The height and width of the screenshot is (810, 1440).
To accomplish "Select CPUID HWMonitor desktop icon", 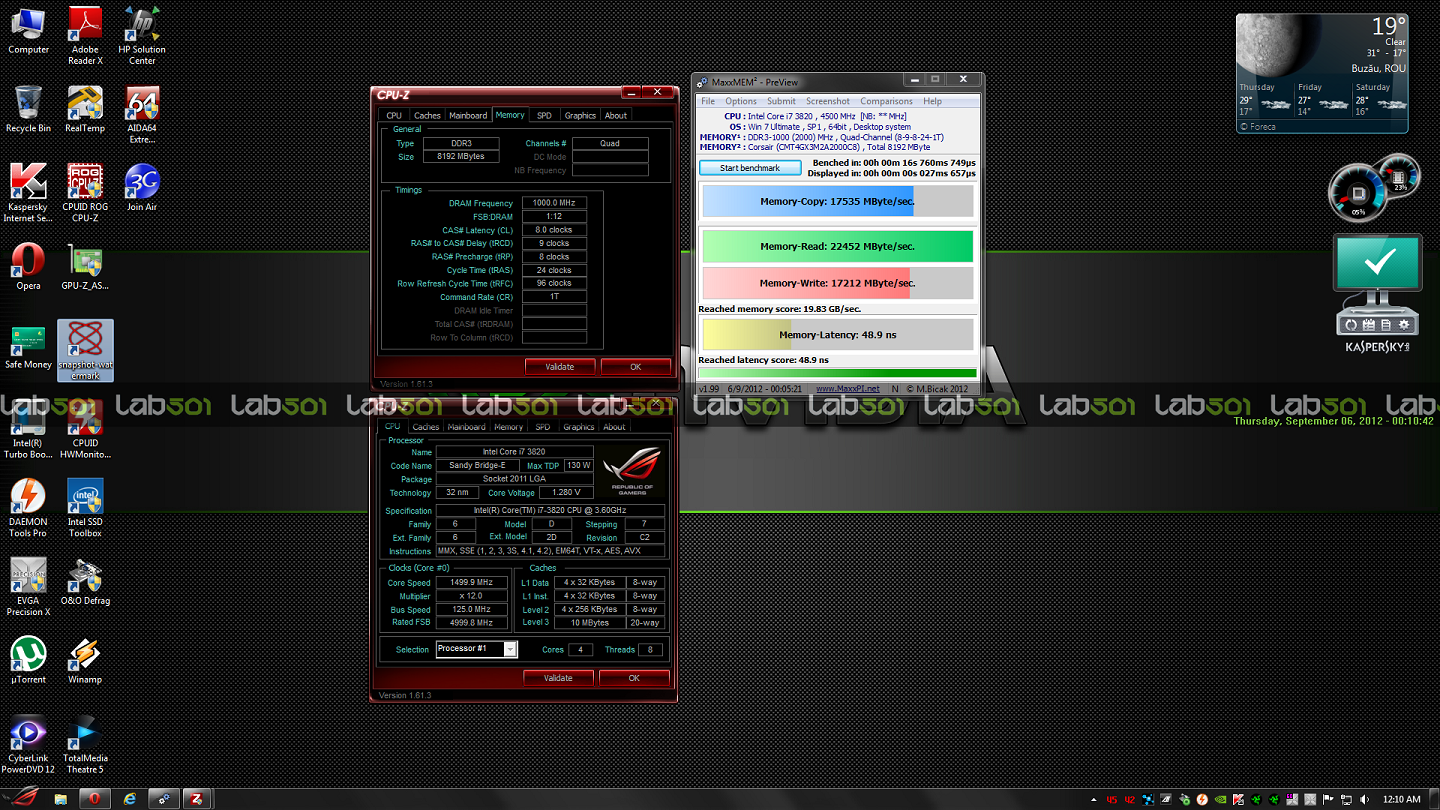I will click(85, 430).
